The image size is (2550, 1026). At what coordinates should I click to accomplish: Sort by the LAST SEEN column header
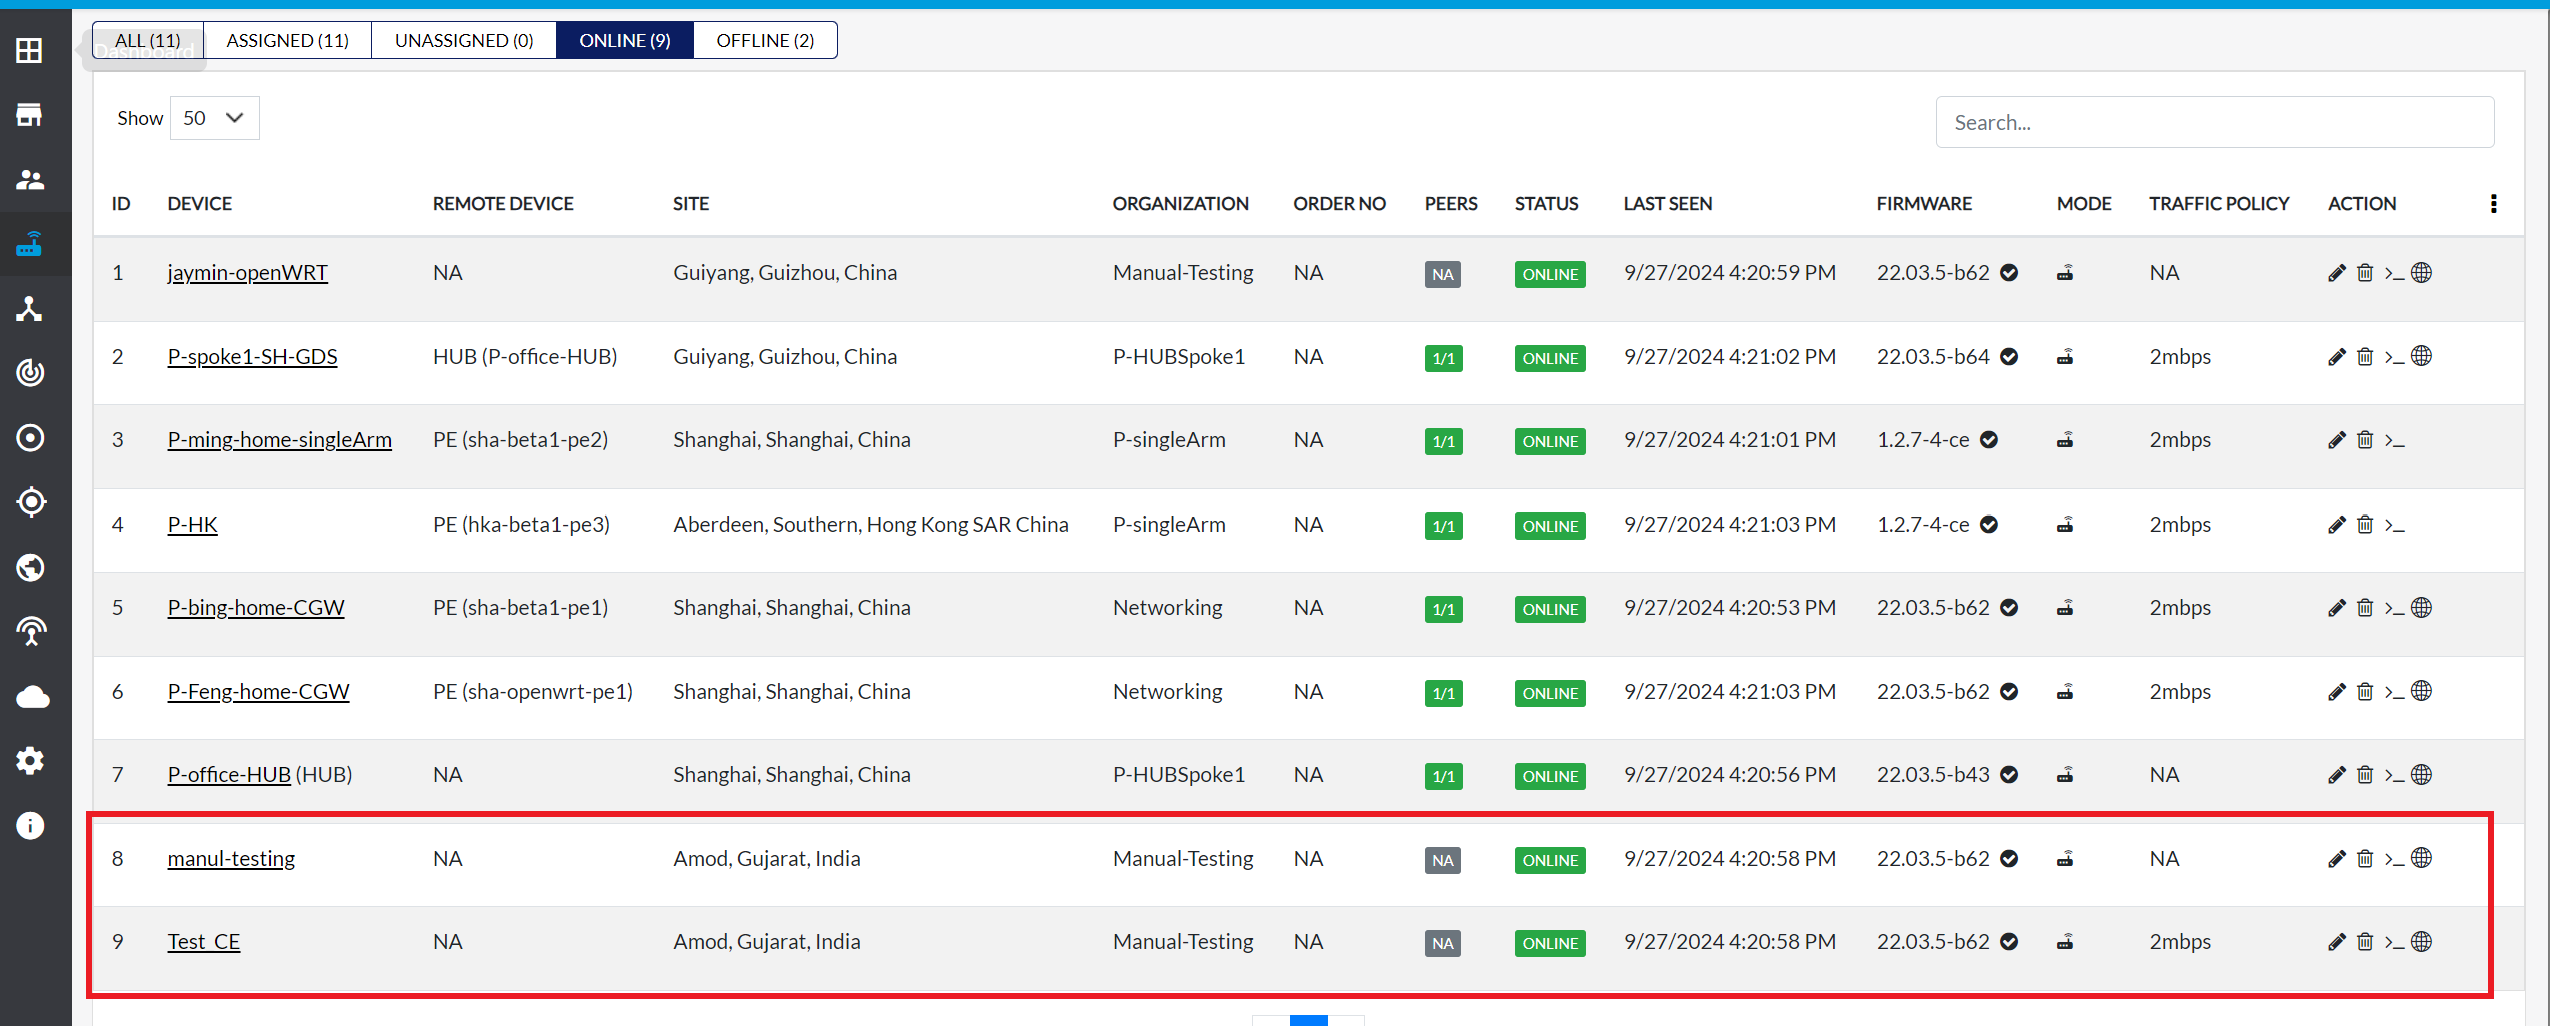(1668, 204)
